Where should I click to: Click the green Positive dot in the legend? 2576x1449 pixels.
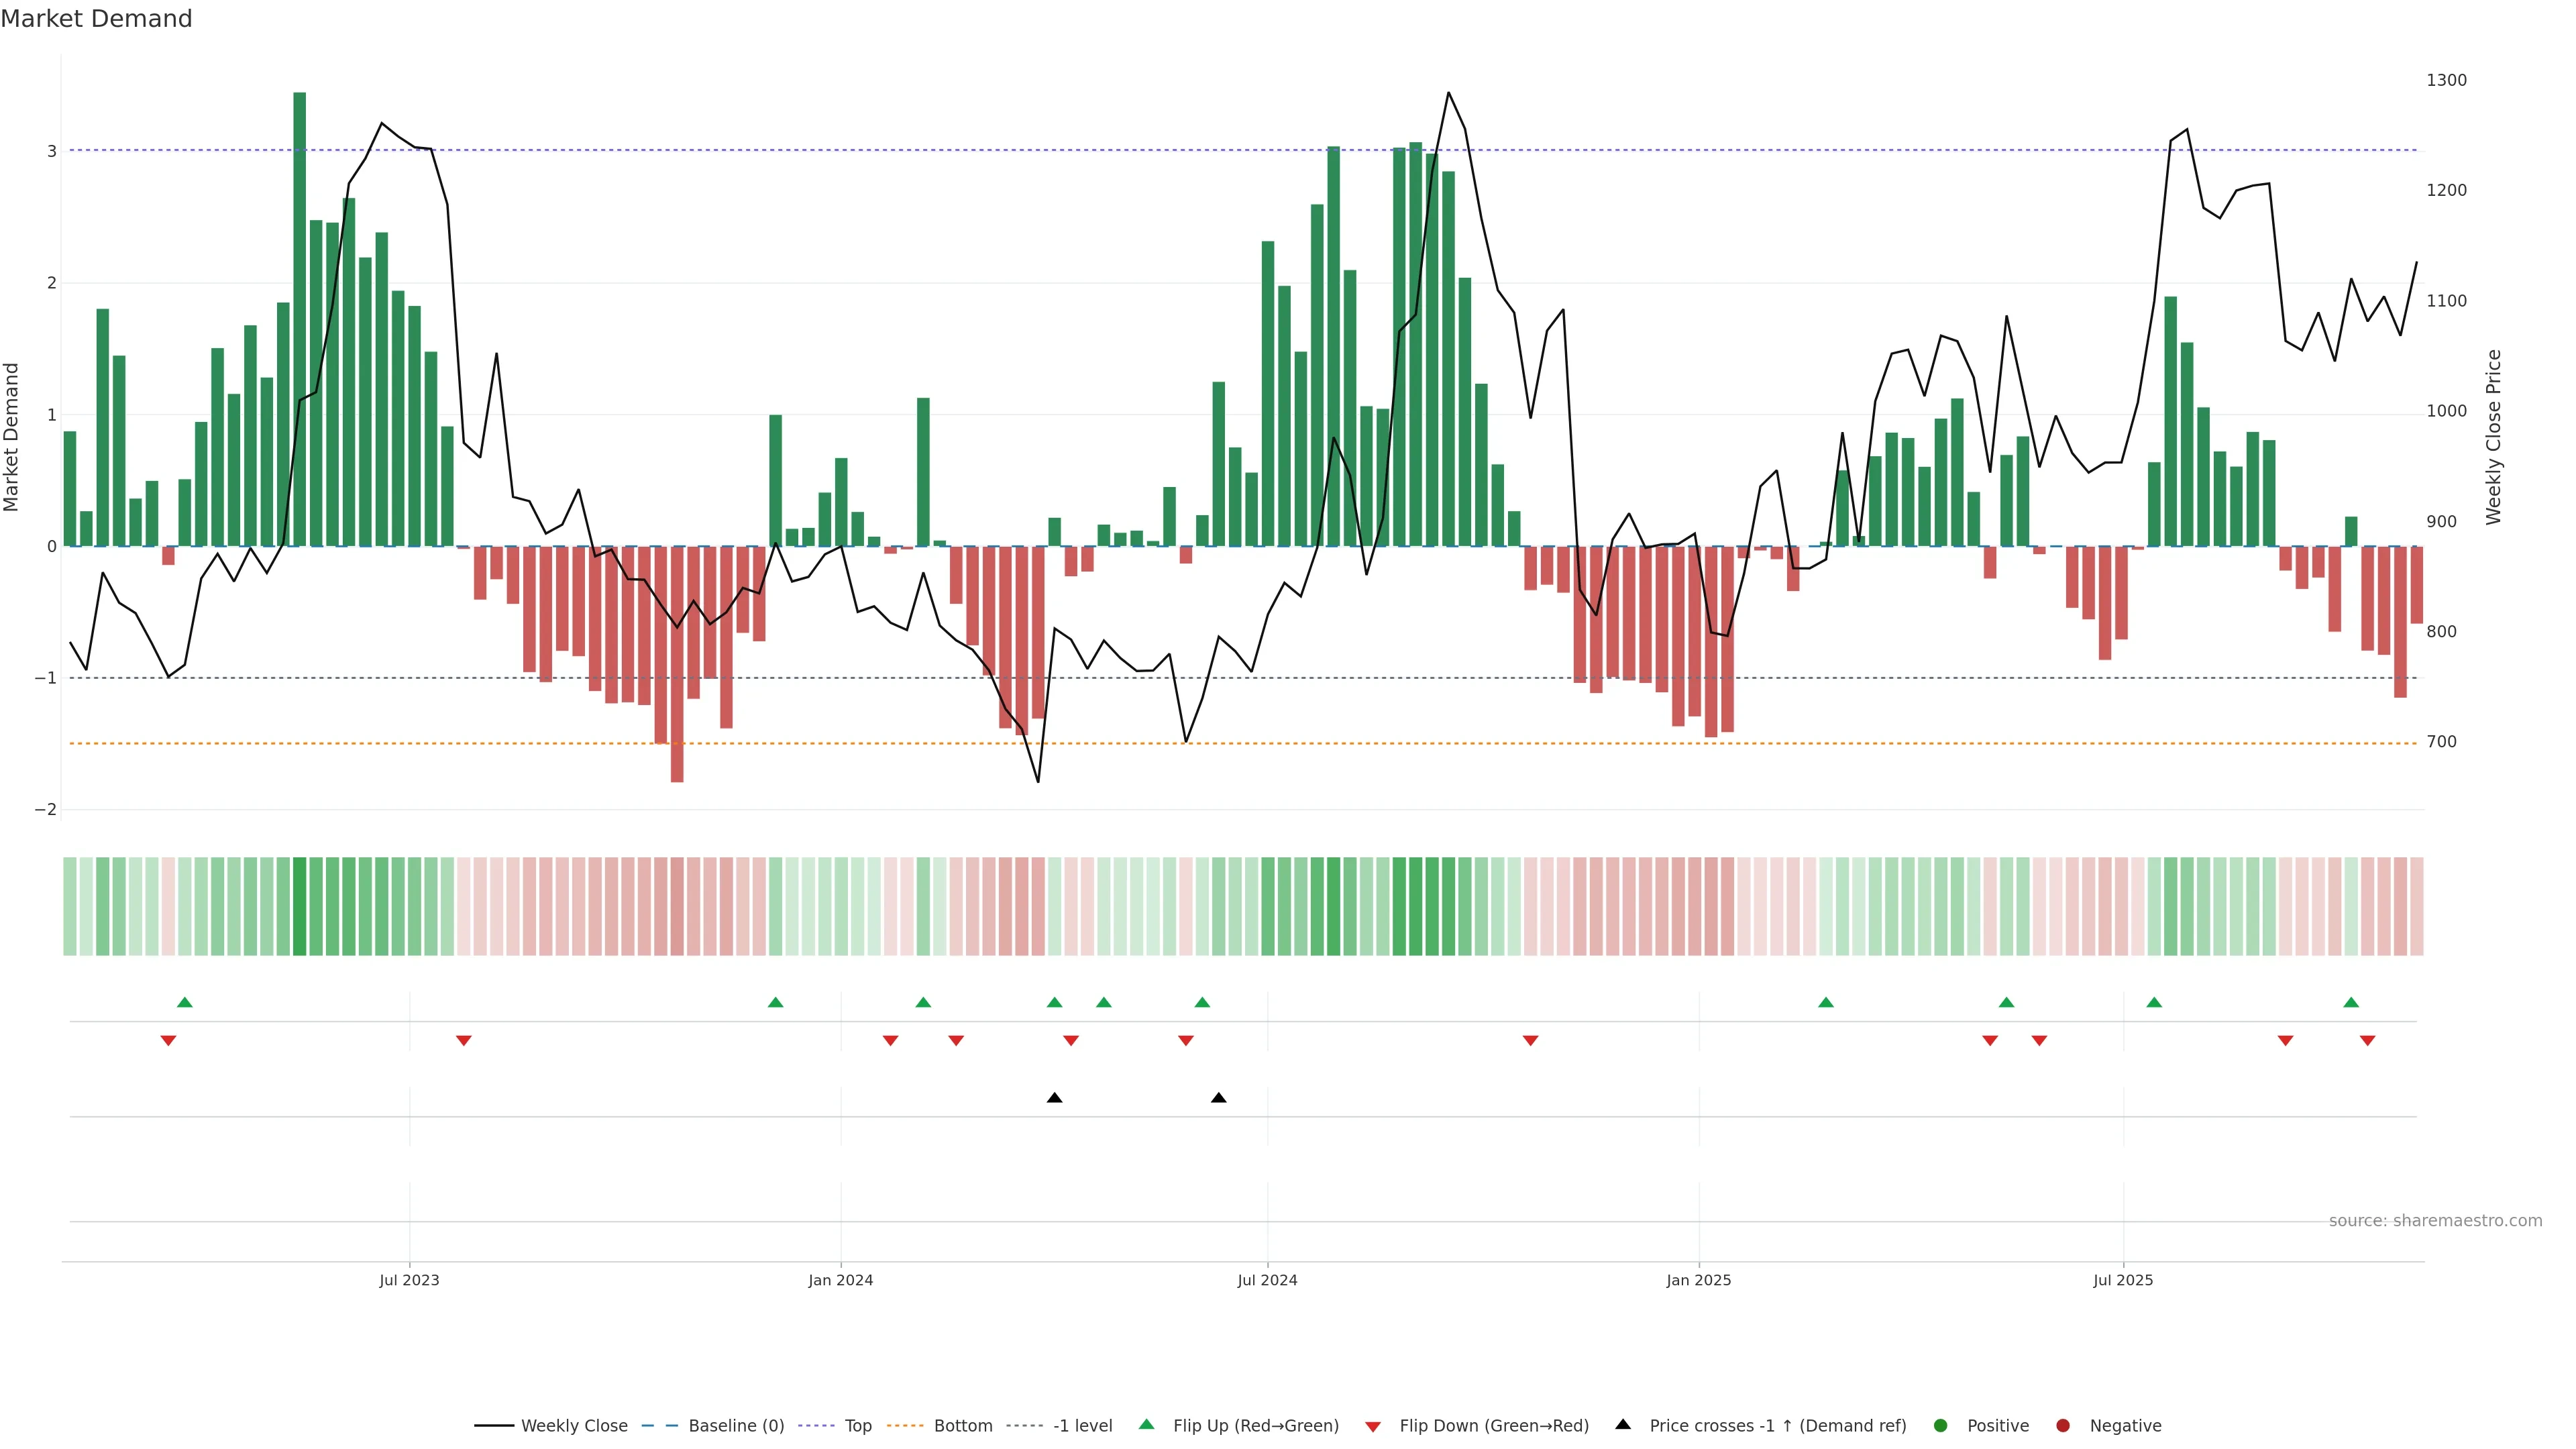[x=1940, y=1425]
